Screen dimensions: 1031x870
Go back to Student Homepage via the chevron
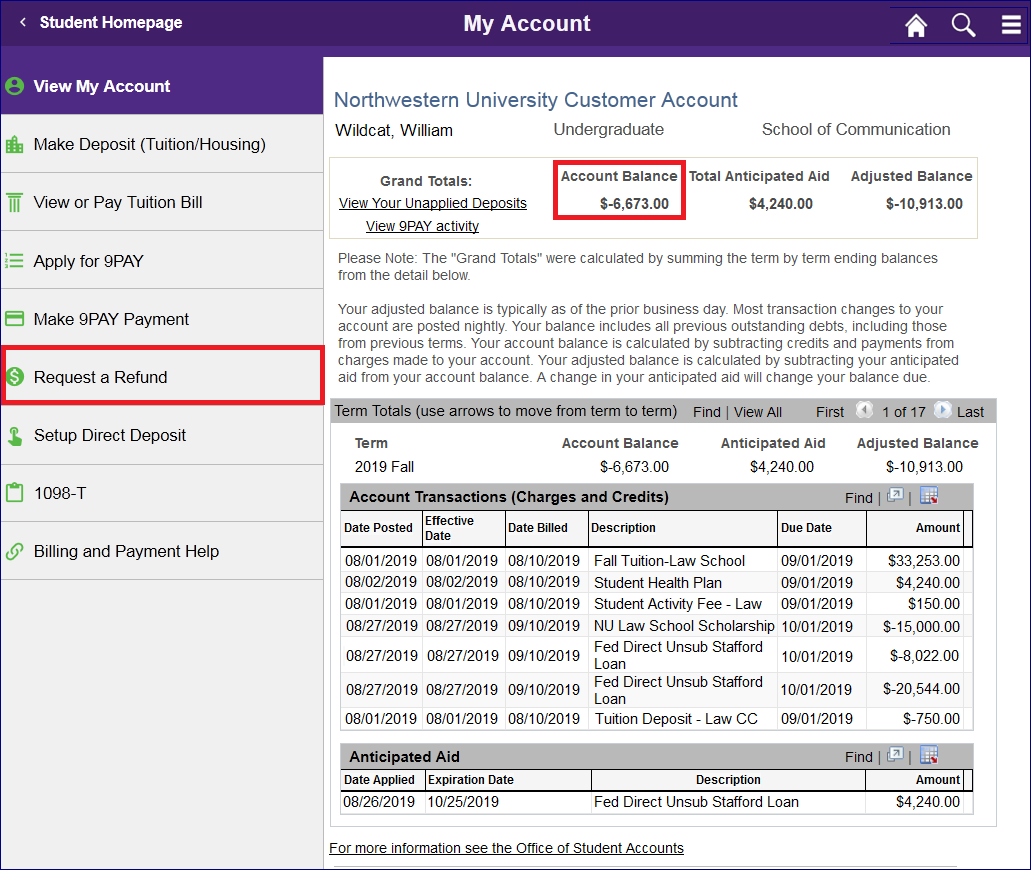click(x=23, y=21)
